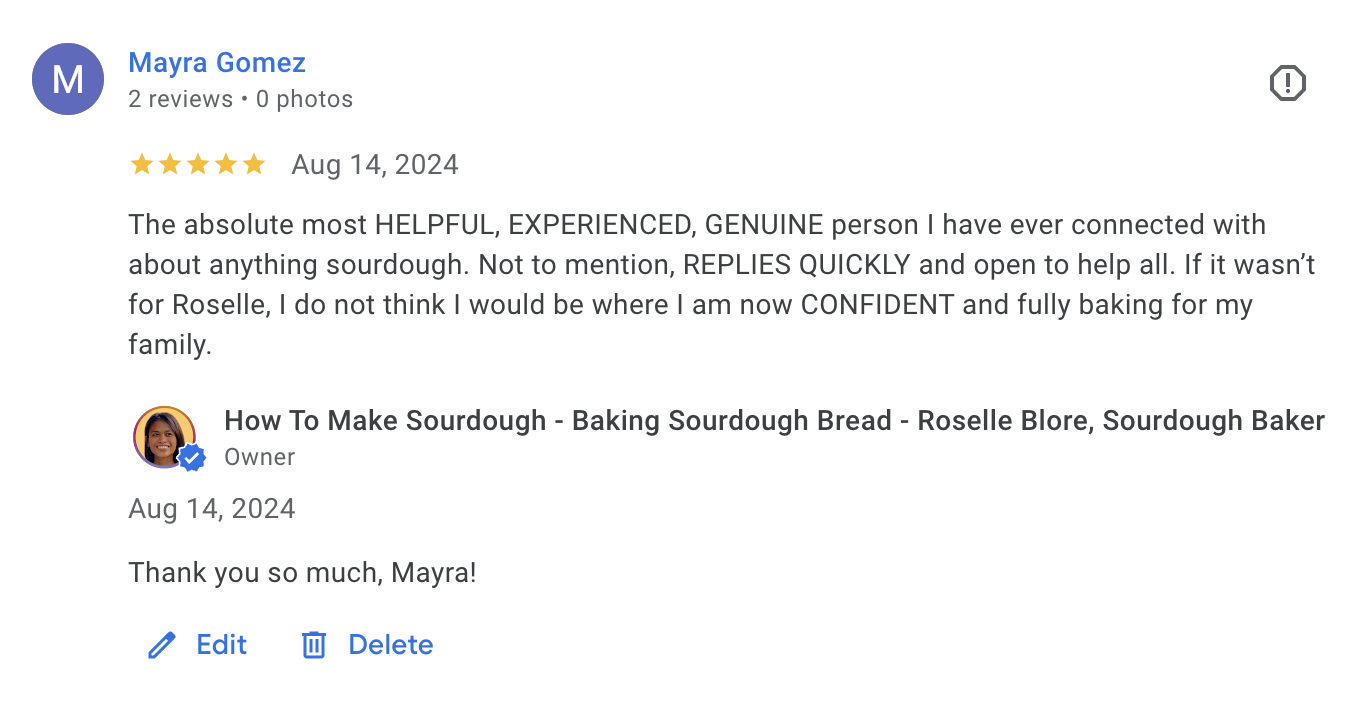Open Mayra Gomez's profile name link
Viewport: 1370px width, 704px height.
tap(217, 63)
